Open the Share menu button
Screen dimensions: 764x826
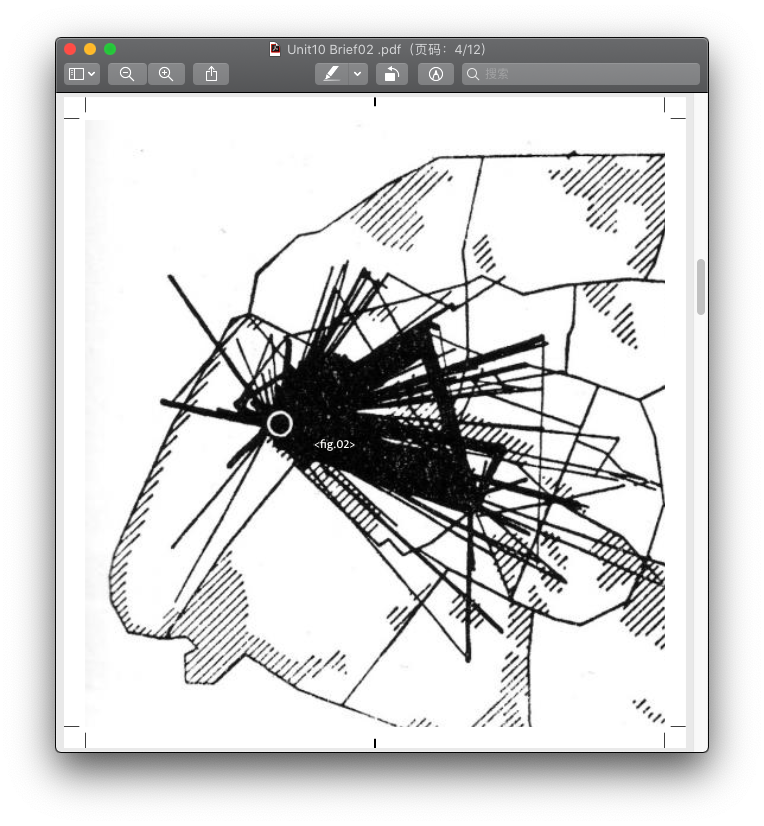tap(211, 74)
